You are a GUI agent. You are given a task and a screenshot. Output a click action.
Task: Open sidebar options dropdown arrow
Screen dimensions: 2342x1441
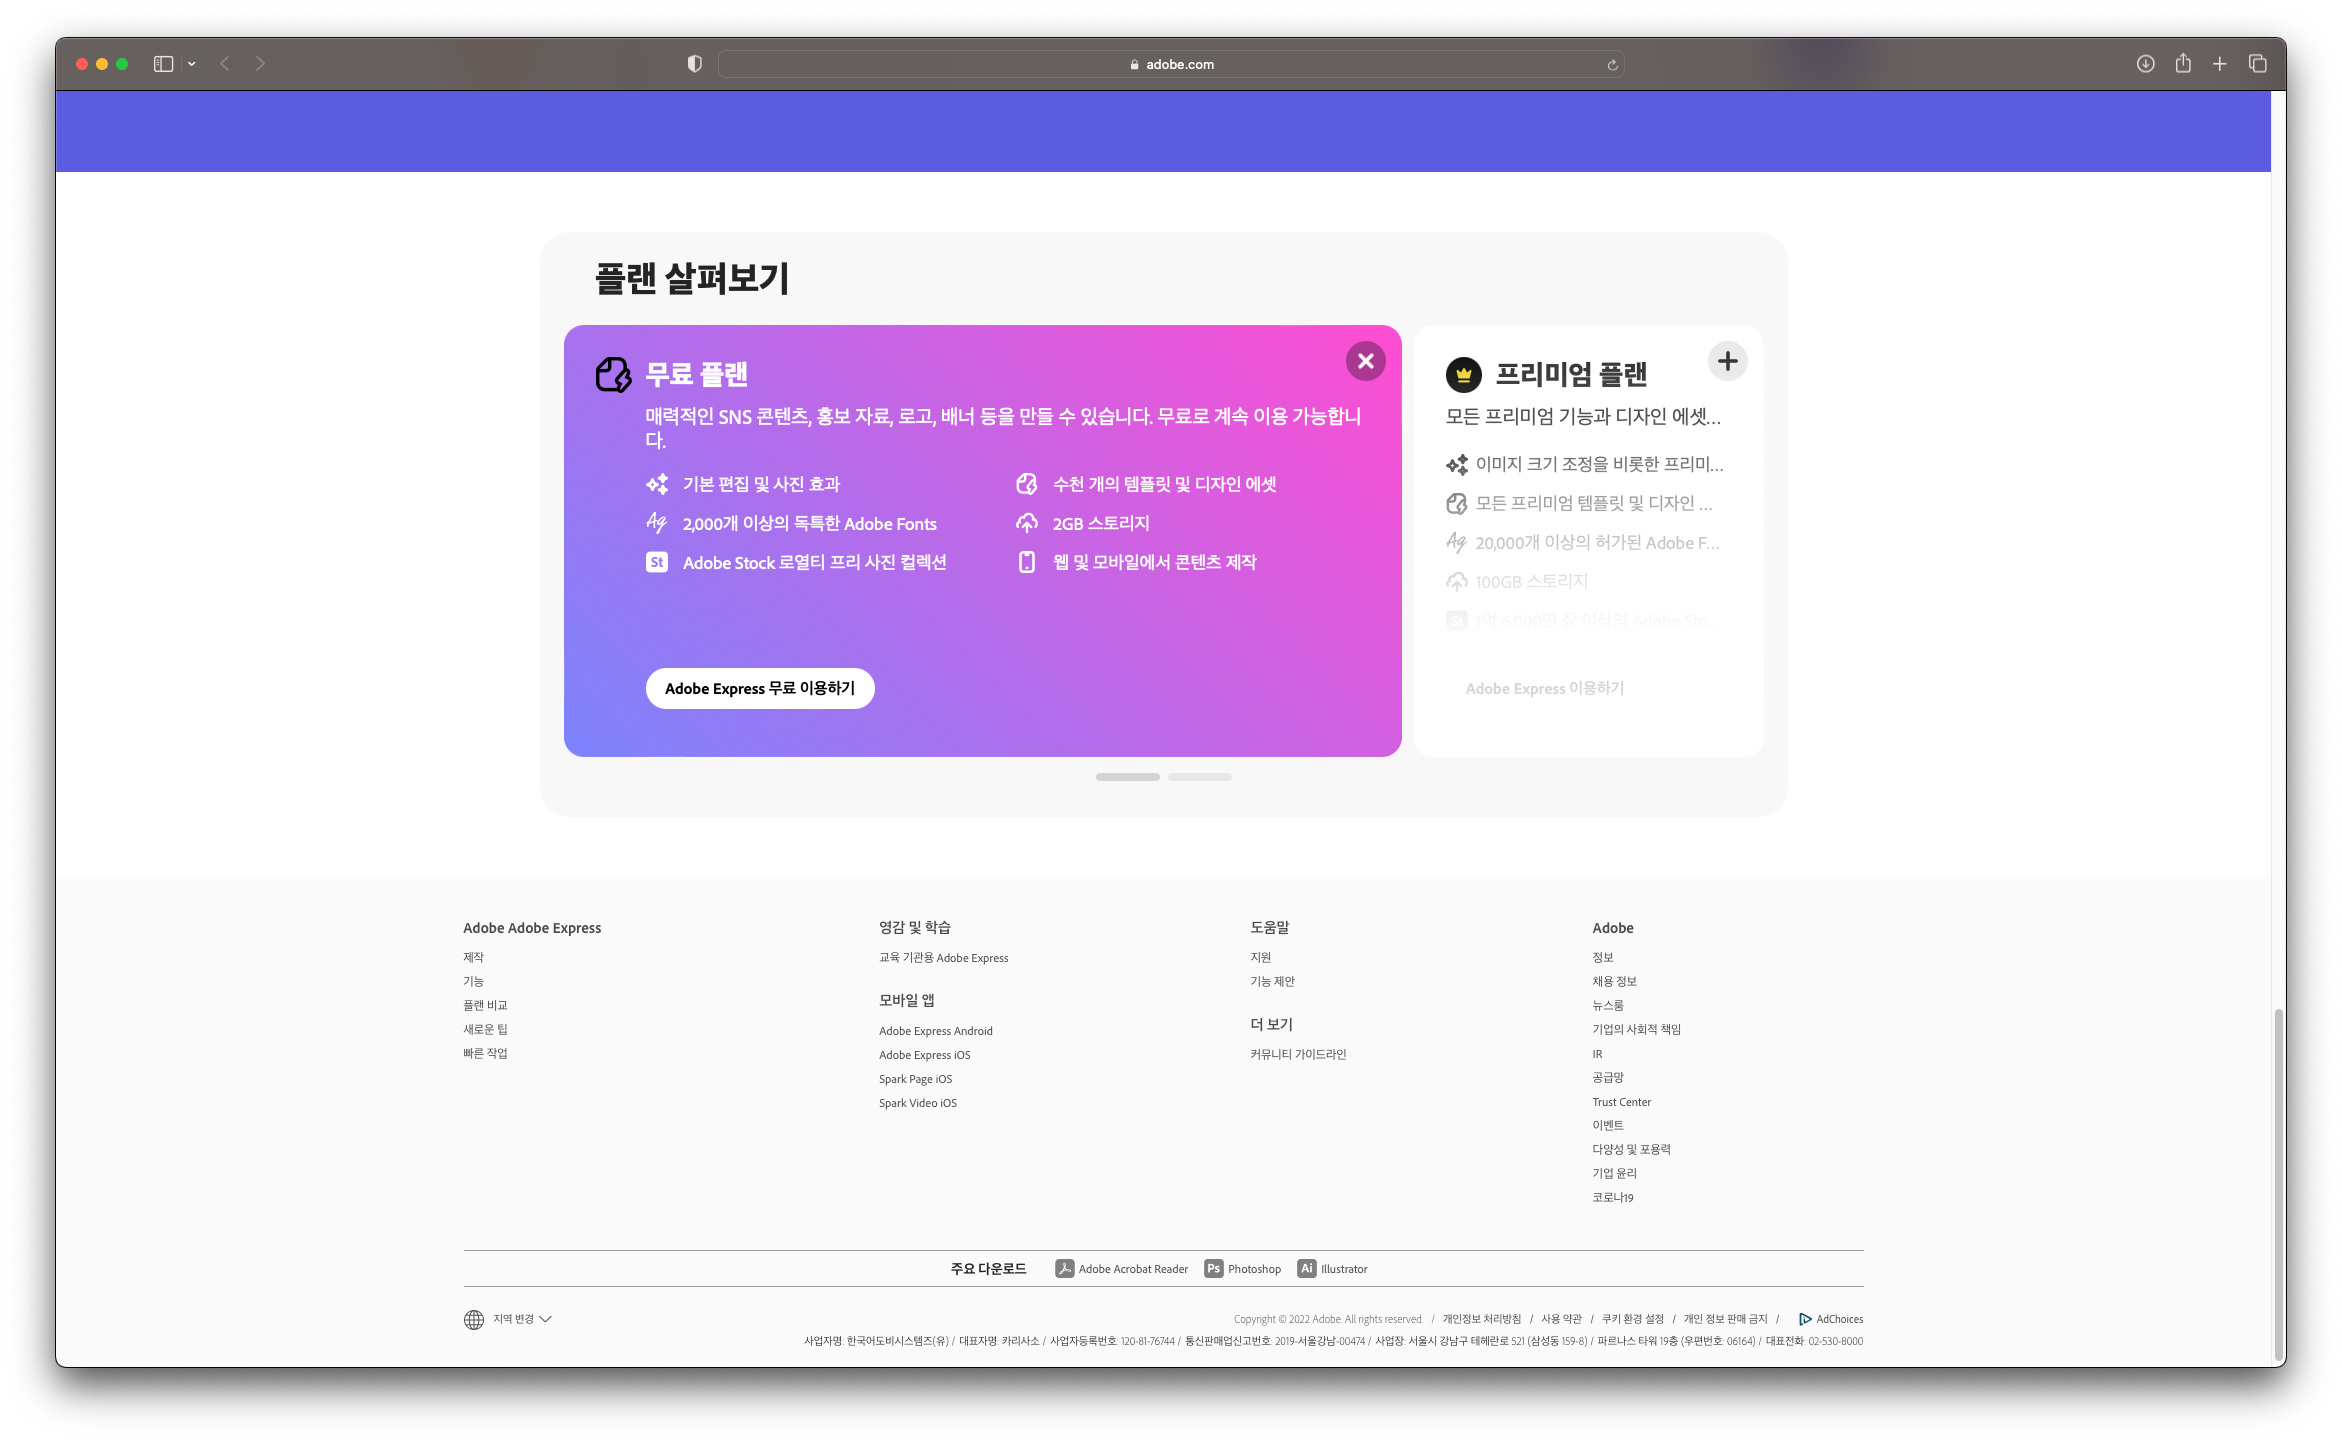point(191,64)
